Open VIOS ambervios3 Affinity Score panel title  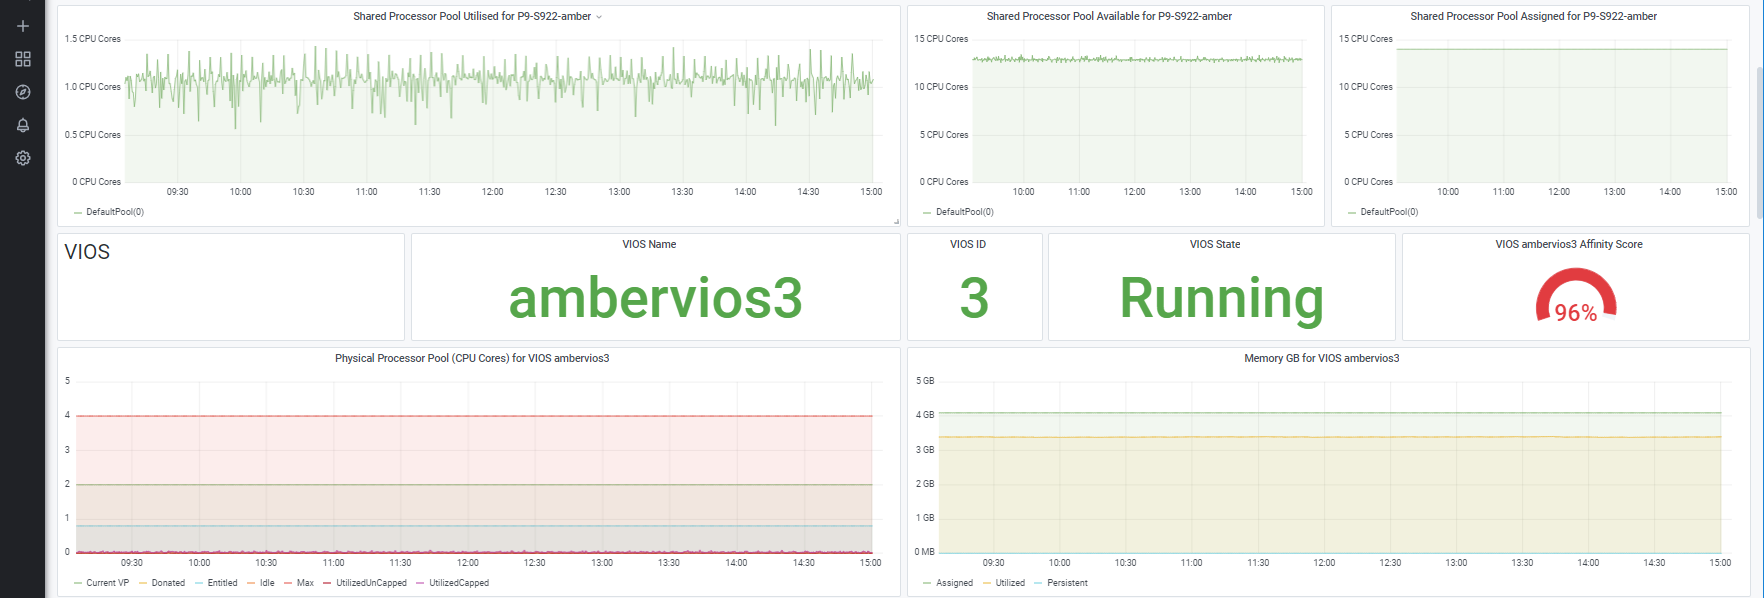tap(1569, 244)
